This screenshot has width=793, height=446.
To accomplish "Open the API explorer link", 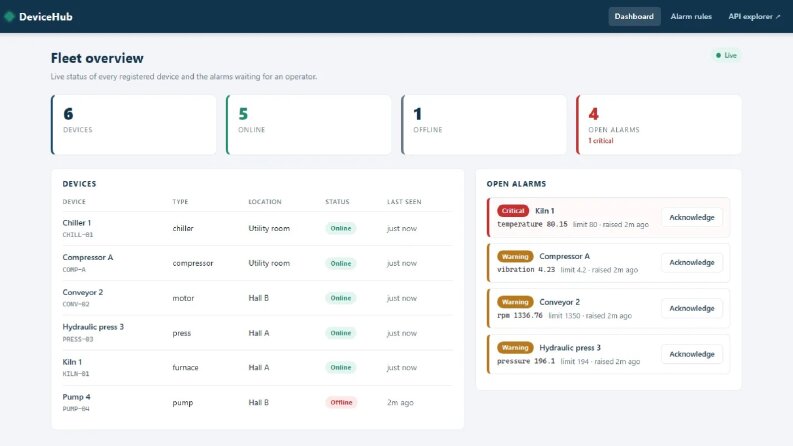I will (x=754, y=16).
